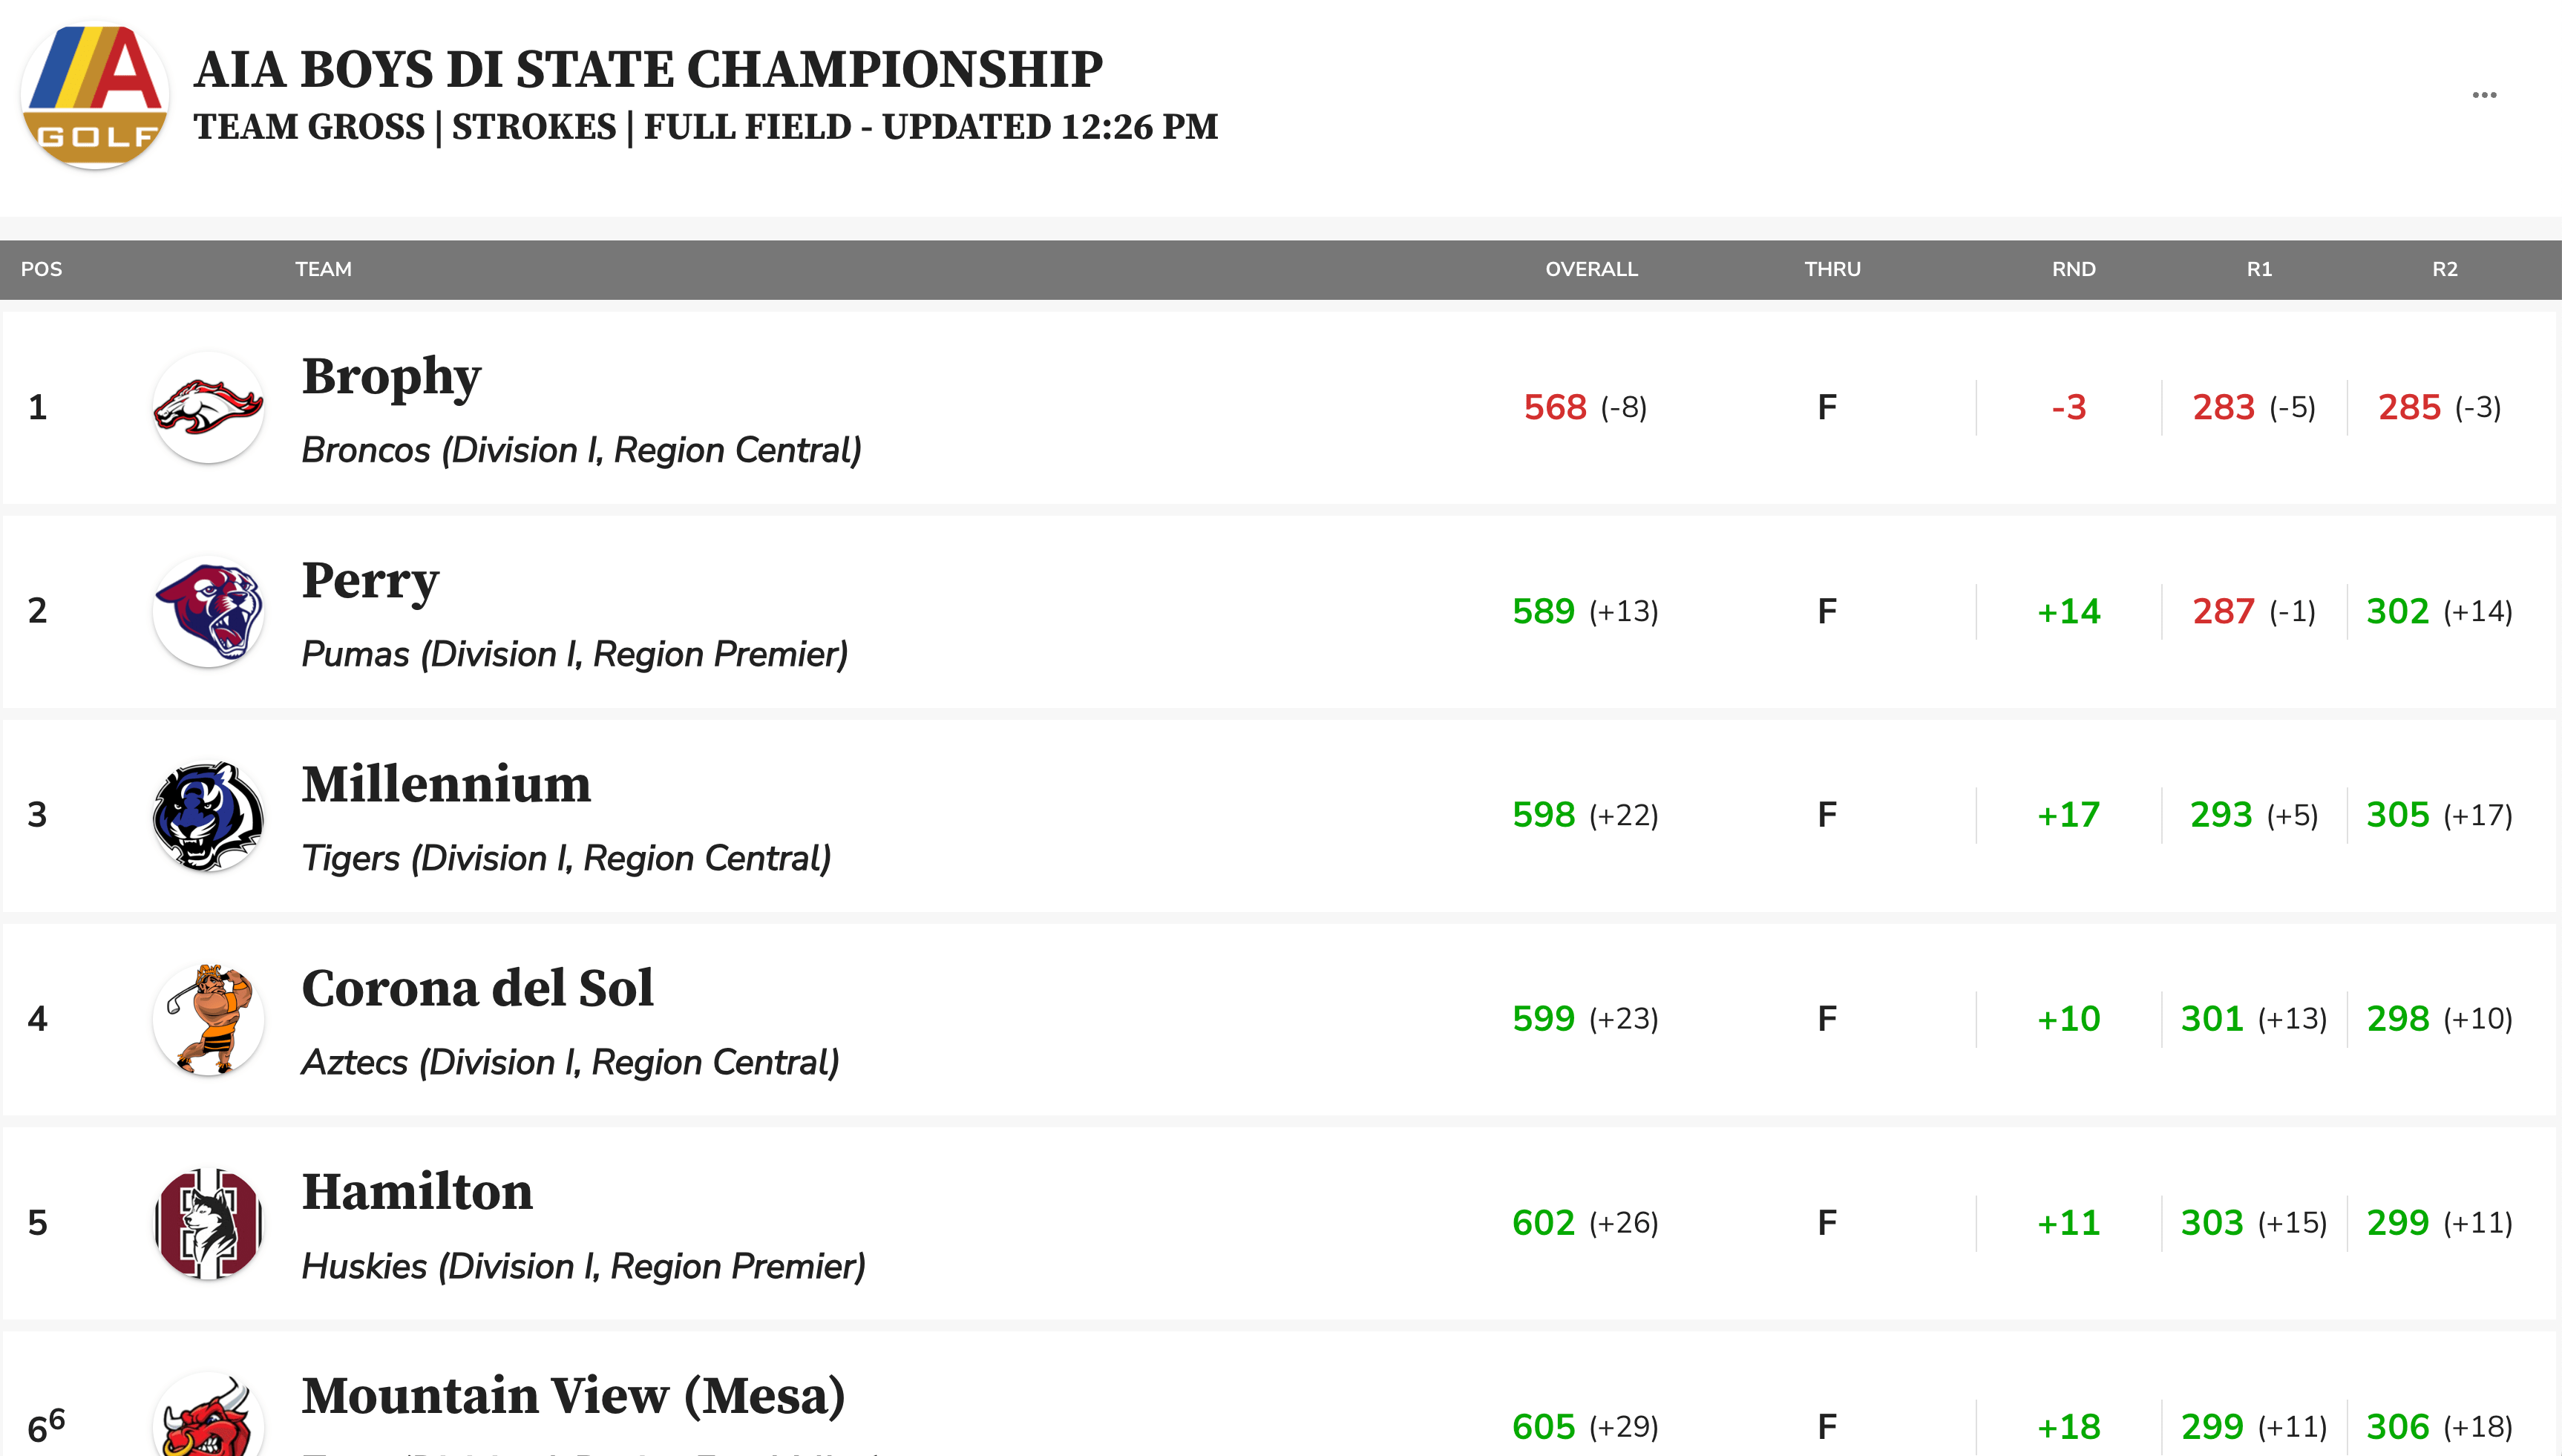The height and width of the screenshot is (1456, 2562).
Task: Open the Corona del Sol team link
Action: tap(478, 989)
